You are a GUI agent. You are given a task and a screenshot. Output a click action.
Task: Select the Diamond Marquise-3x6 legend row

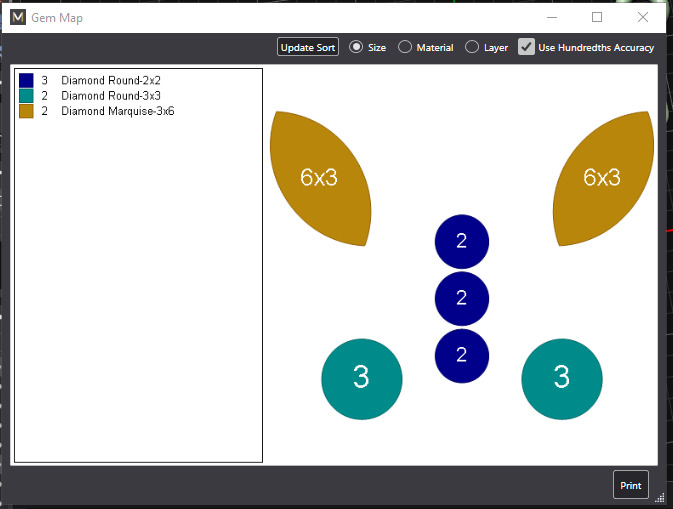[x=97, y=111]
